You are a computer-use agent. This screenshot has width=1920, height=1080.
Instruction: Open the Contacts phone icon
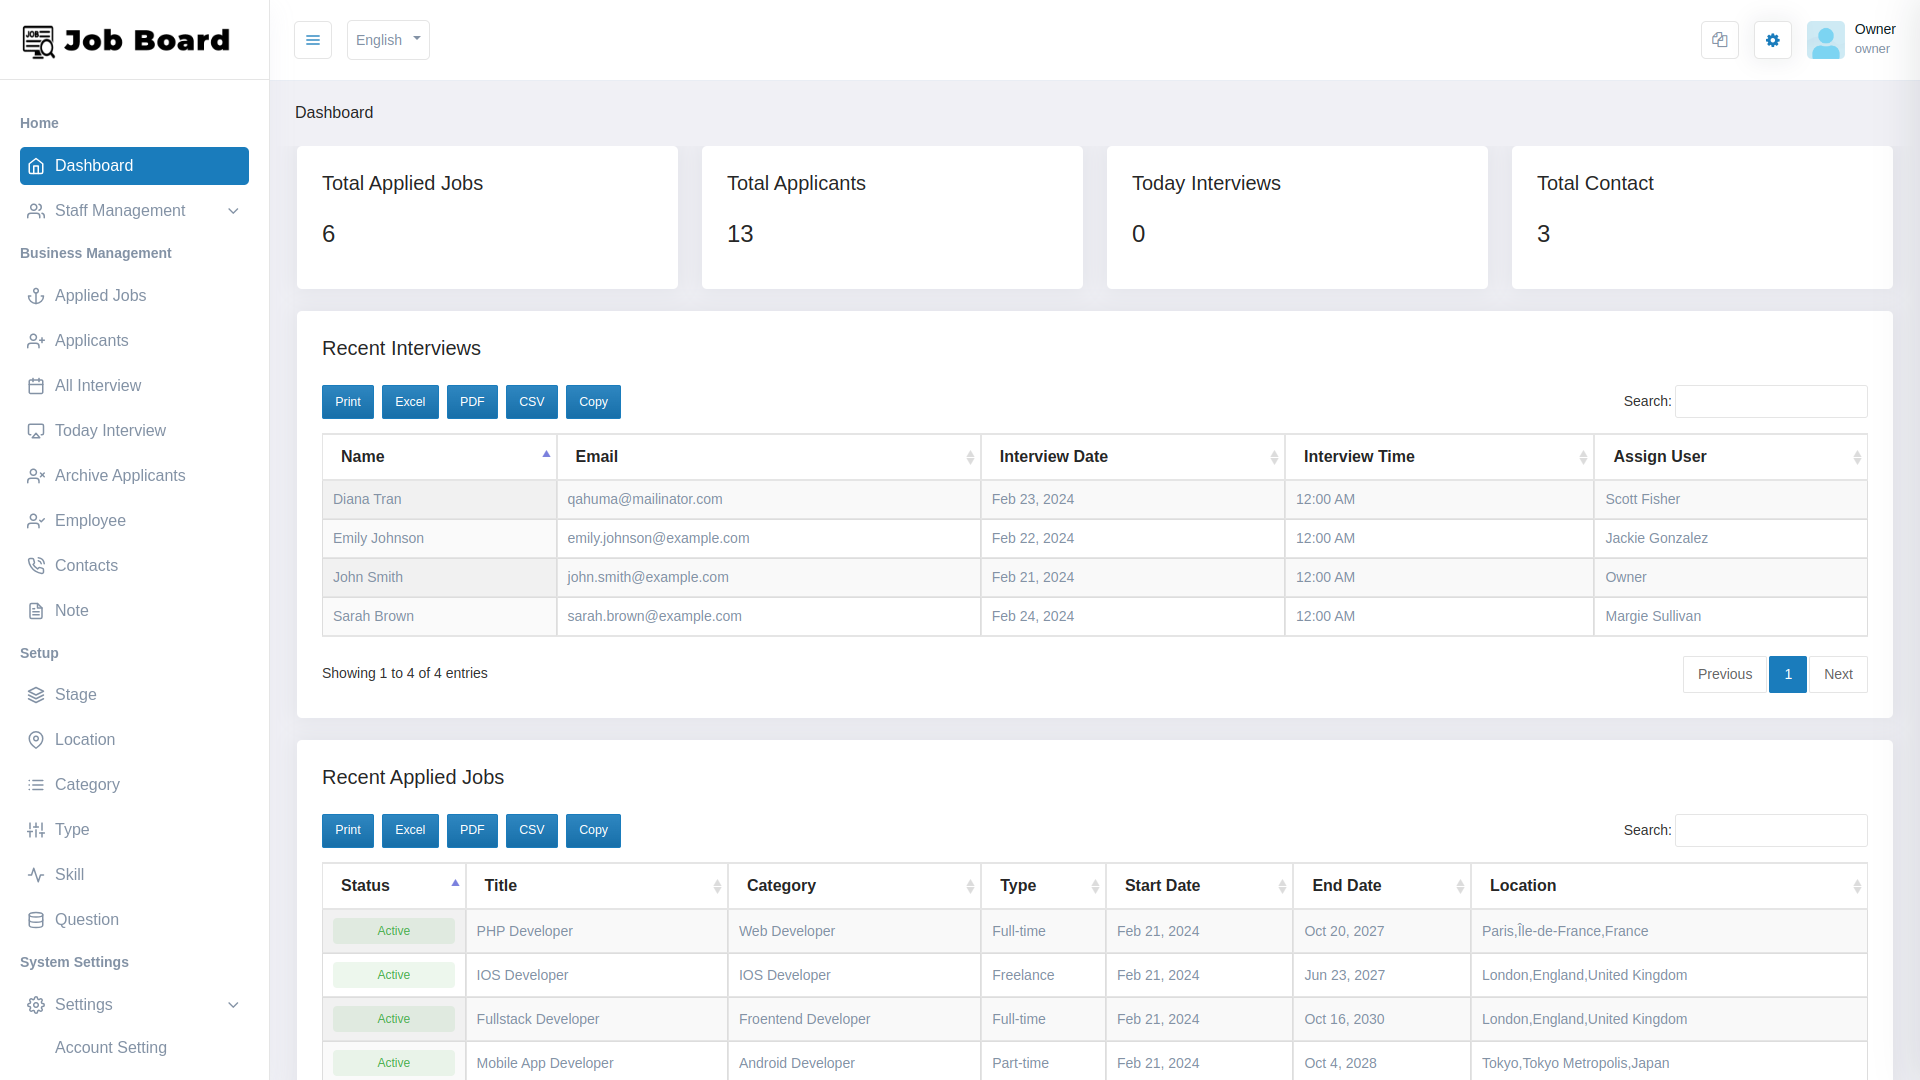tap(36, 565)
